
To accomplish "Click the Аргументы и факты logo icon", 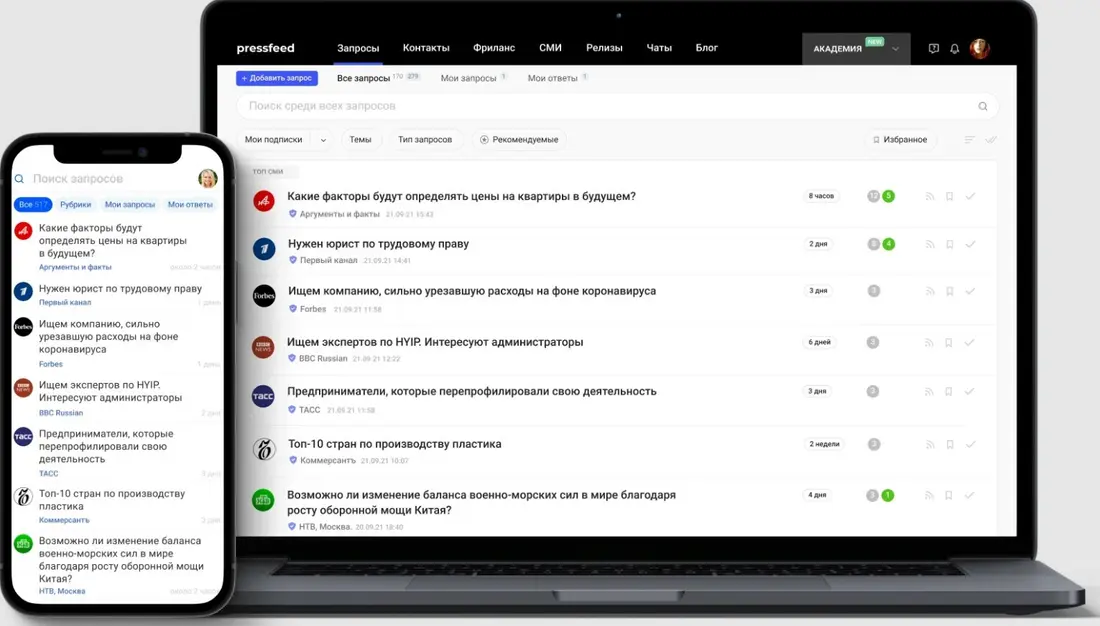I will (x=264, y=201).
